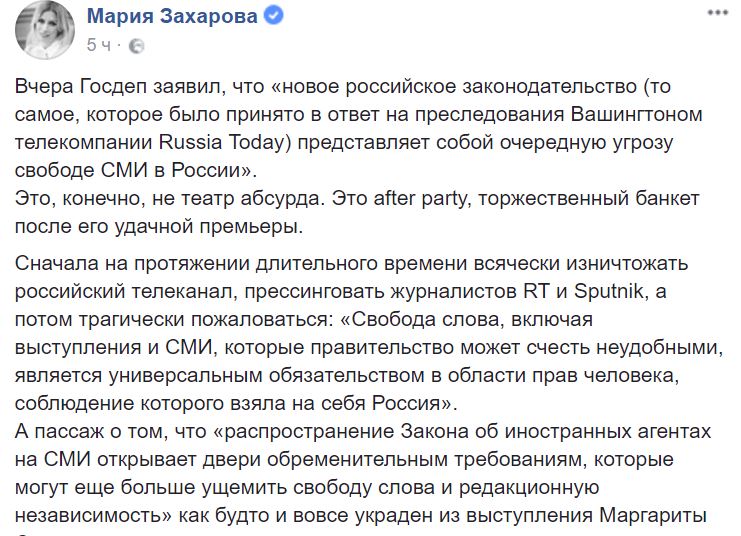
Task: Click the phrase "торжественный банкет"
Action: click(x=589, y=199)
